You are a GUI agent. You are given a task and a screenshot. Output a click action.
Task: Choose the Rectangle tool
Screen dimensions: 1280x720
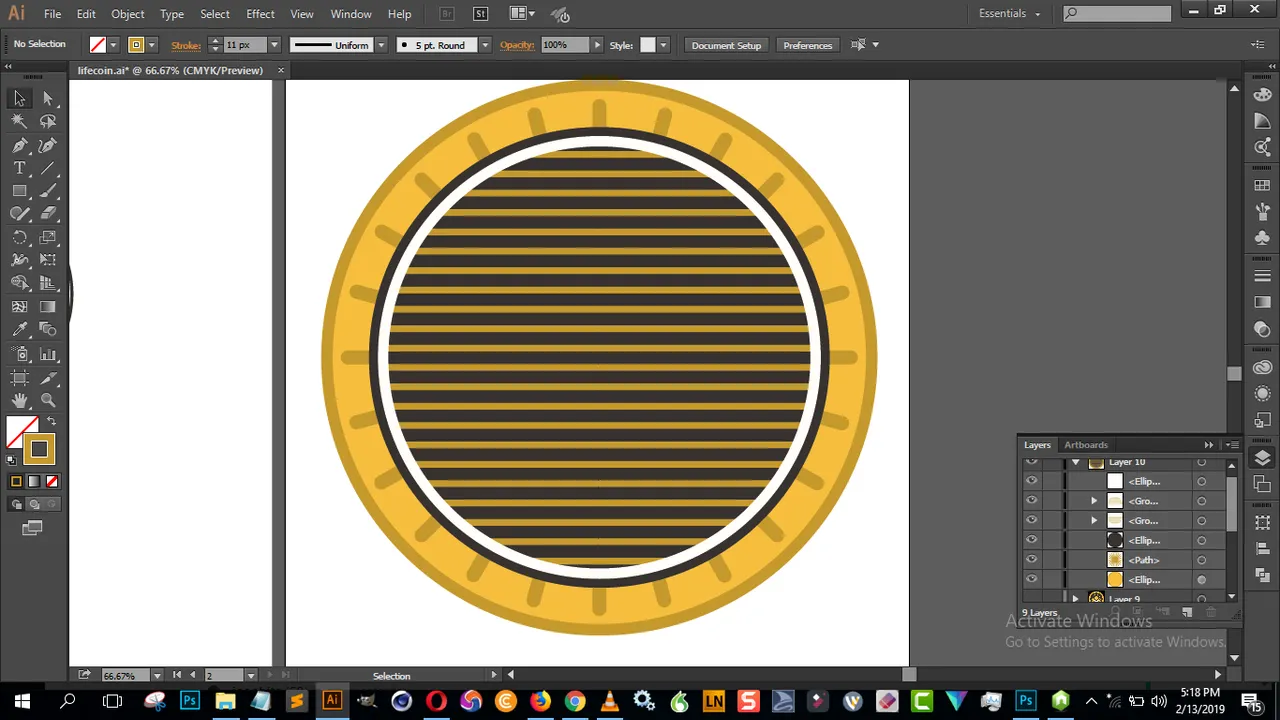(19, 191)
